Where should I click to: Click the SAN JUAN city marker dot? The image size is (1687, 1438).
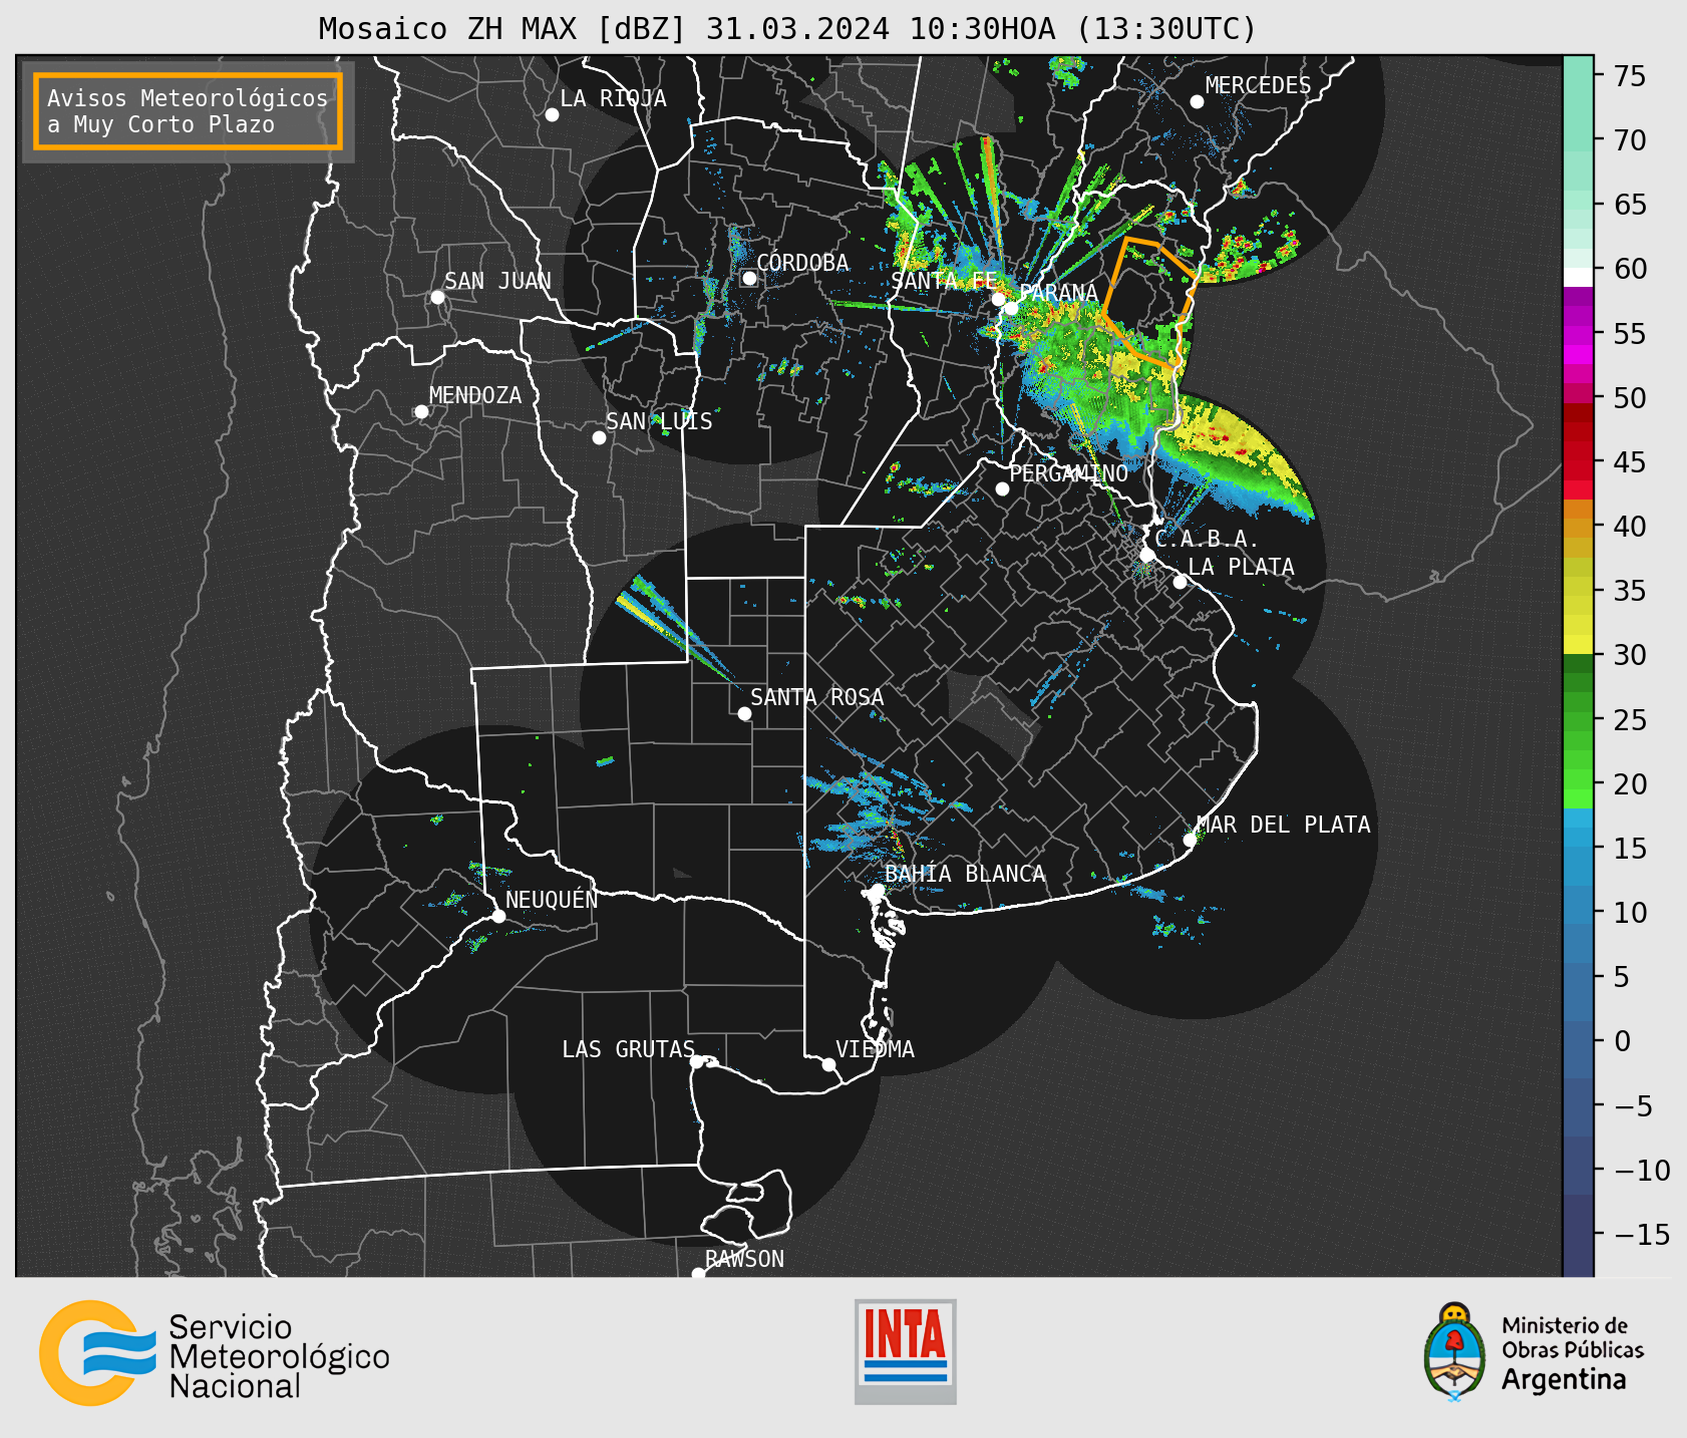(437, 297)
